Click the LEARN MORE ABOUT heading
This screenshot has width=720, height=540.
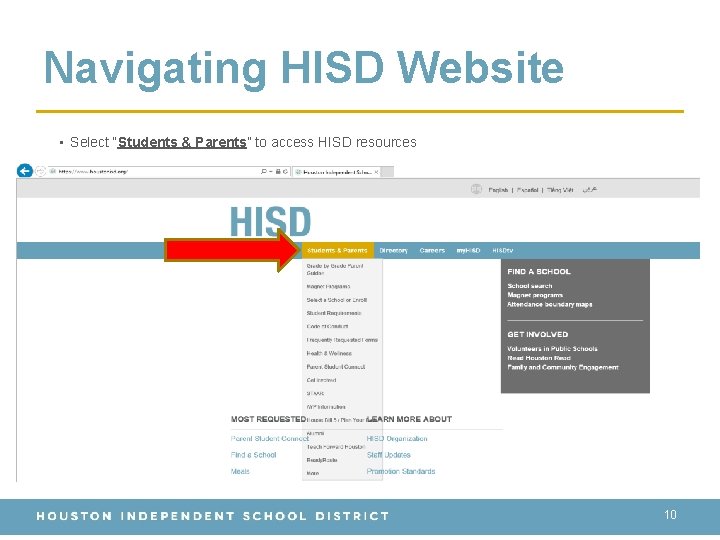point(410,419)
